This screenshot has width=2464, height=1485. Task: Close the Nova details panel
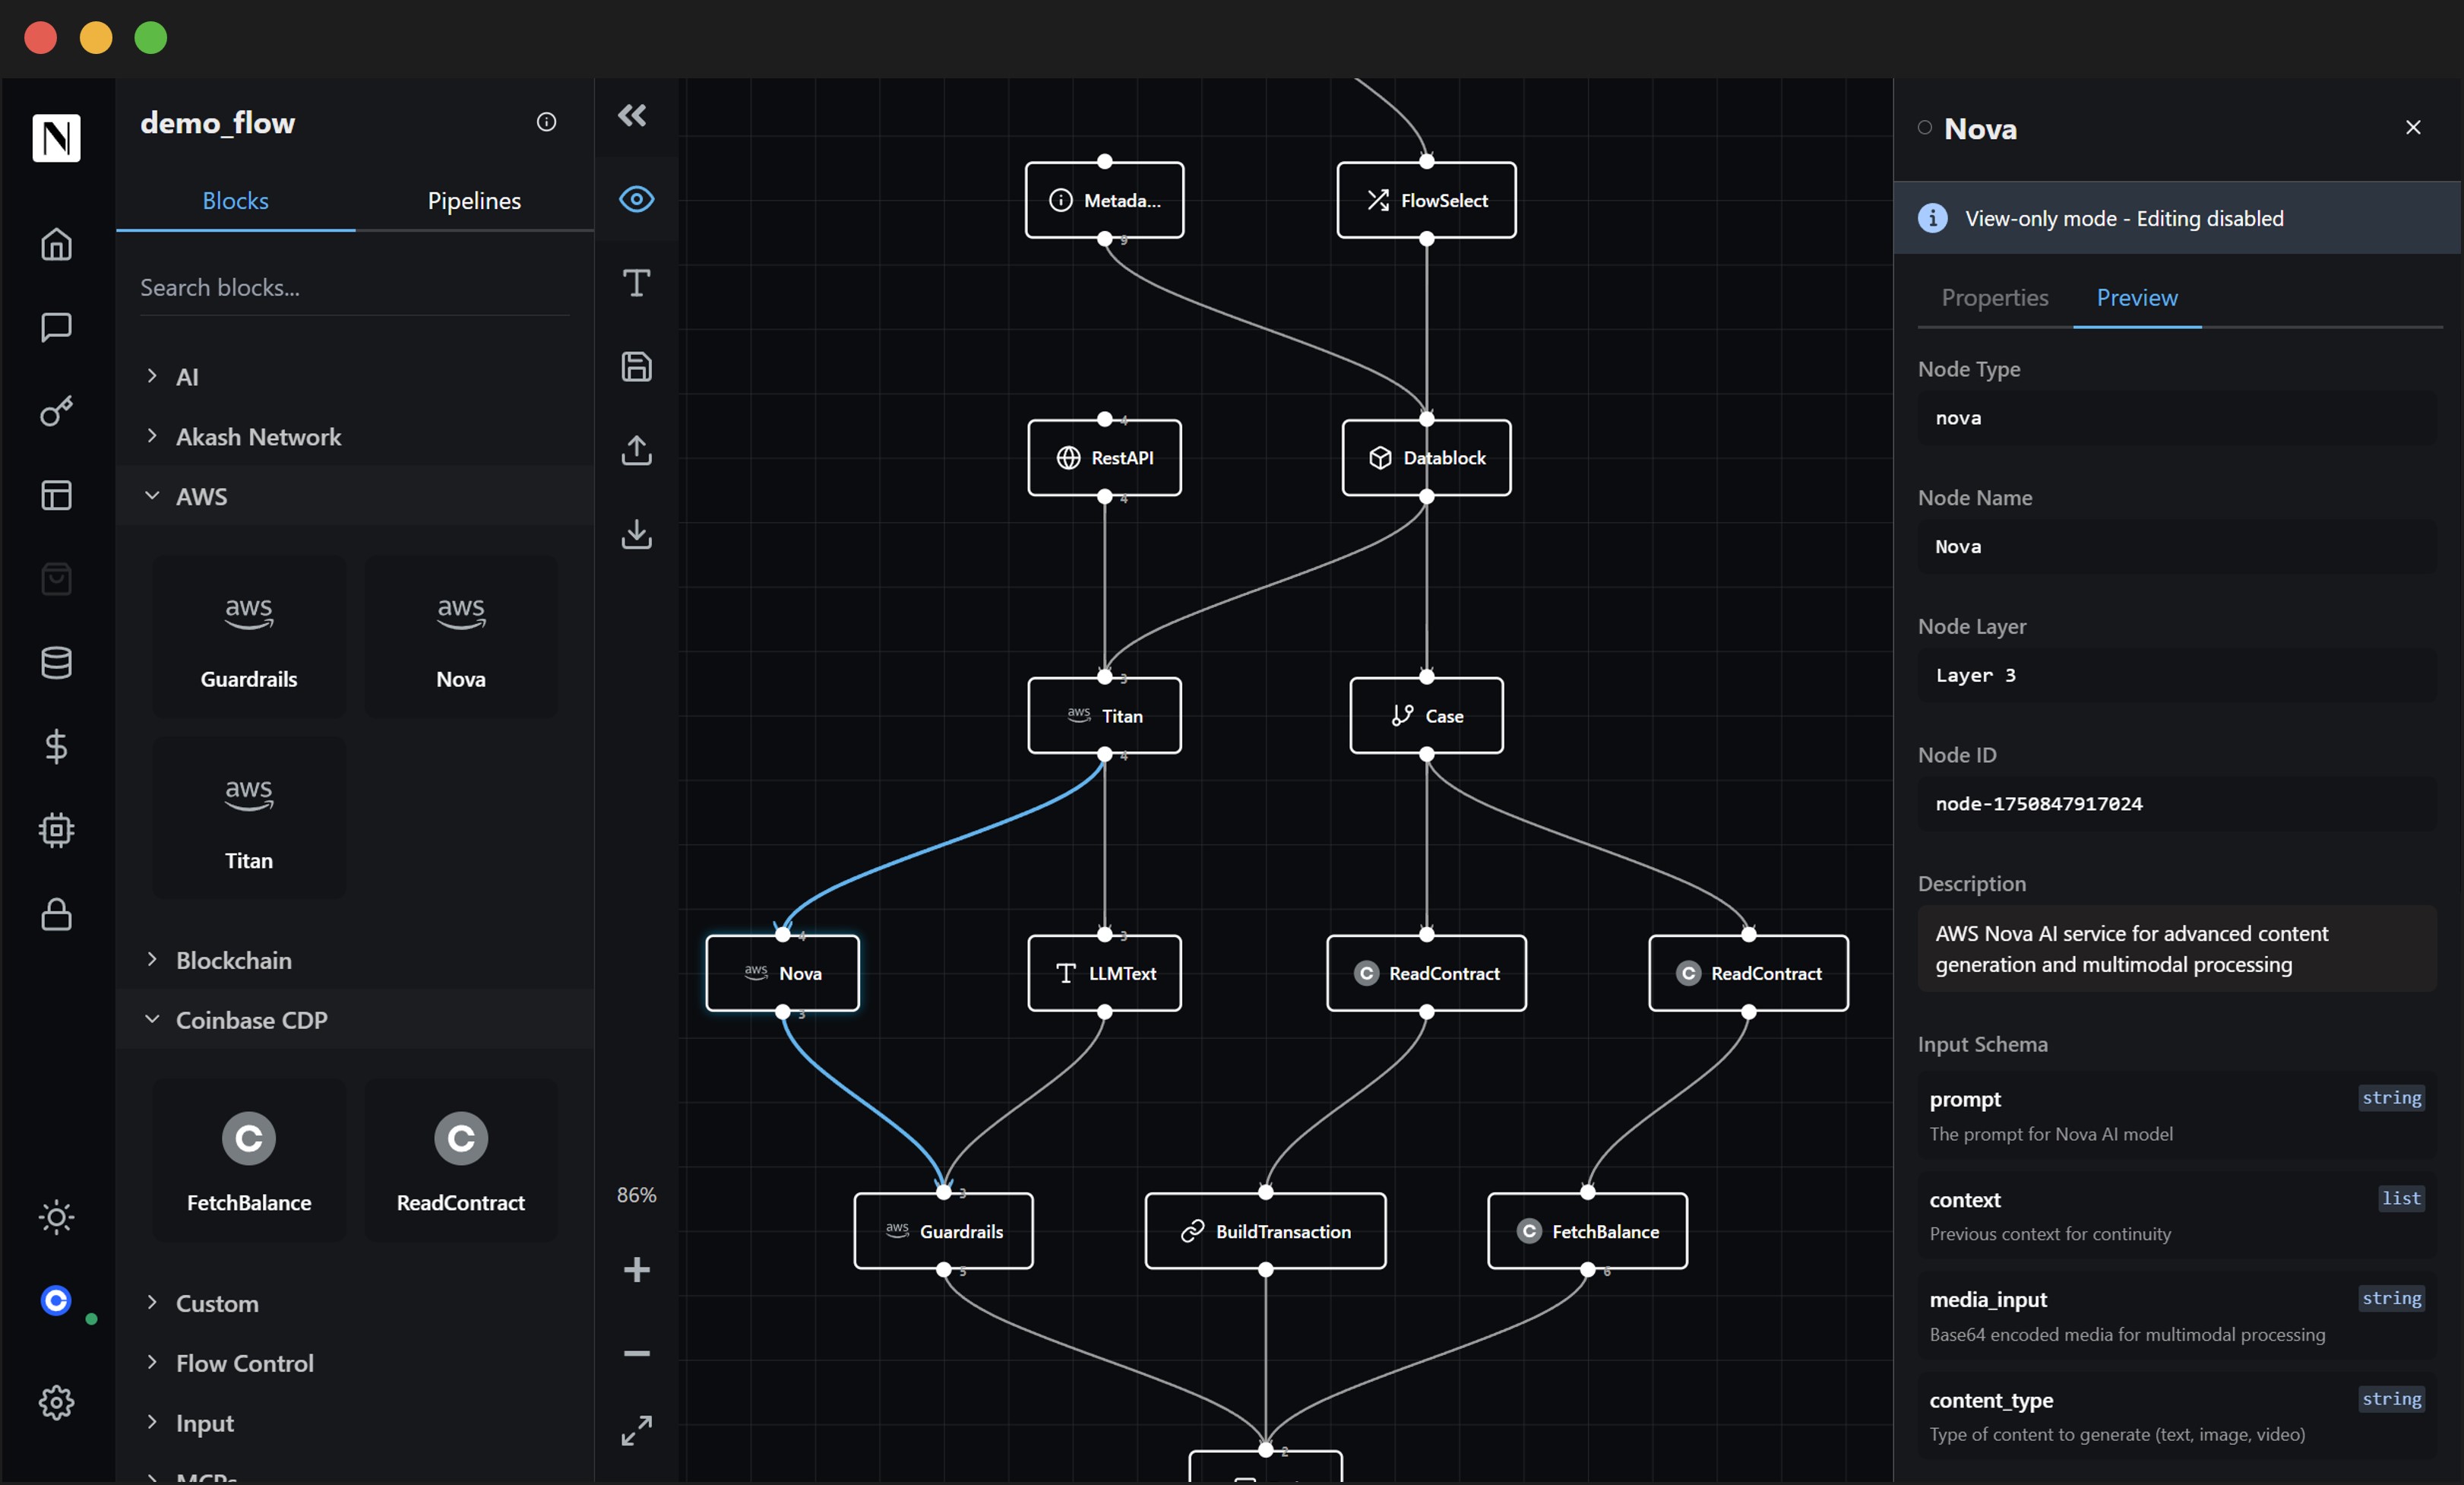2413,127
